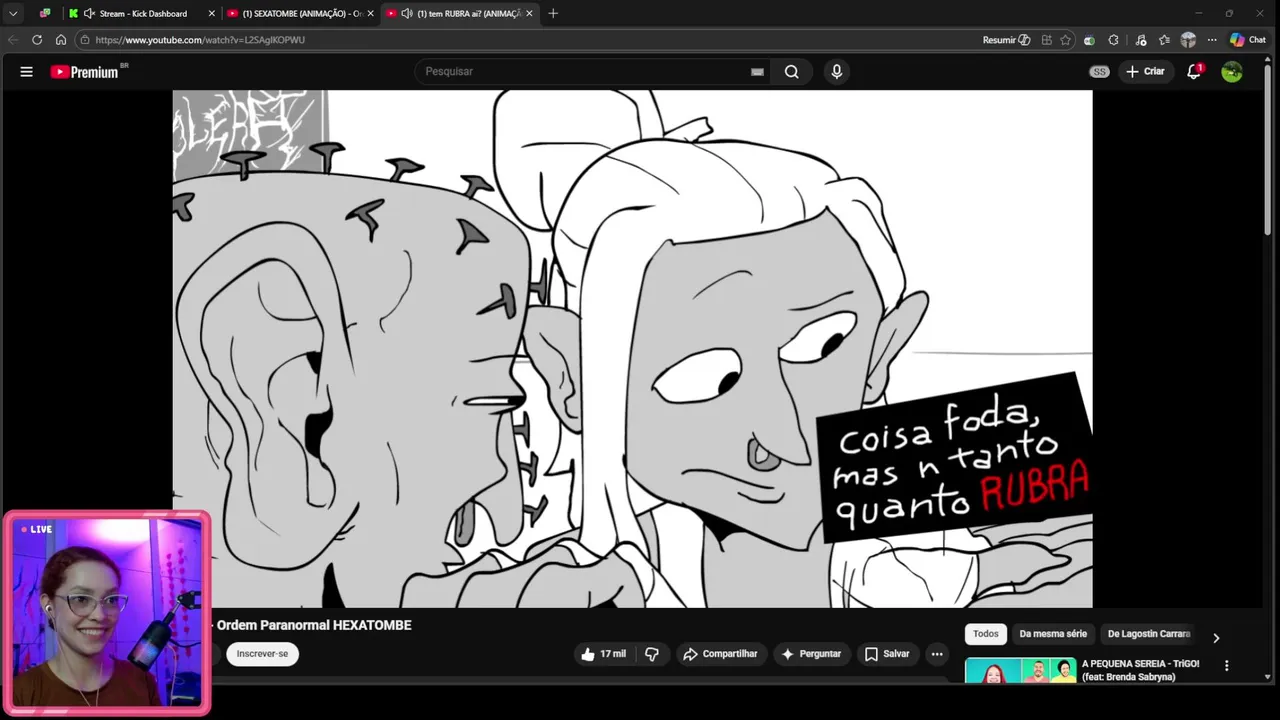Close the Kick Dashboard tab
Screen dimensions: 1280x720
(212, 13)
